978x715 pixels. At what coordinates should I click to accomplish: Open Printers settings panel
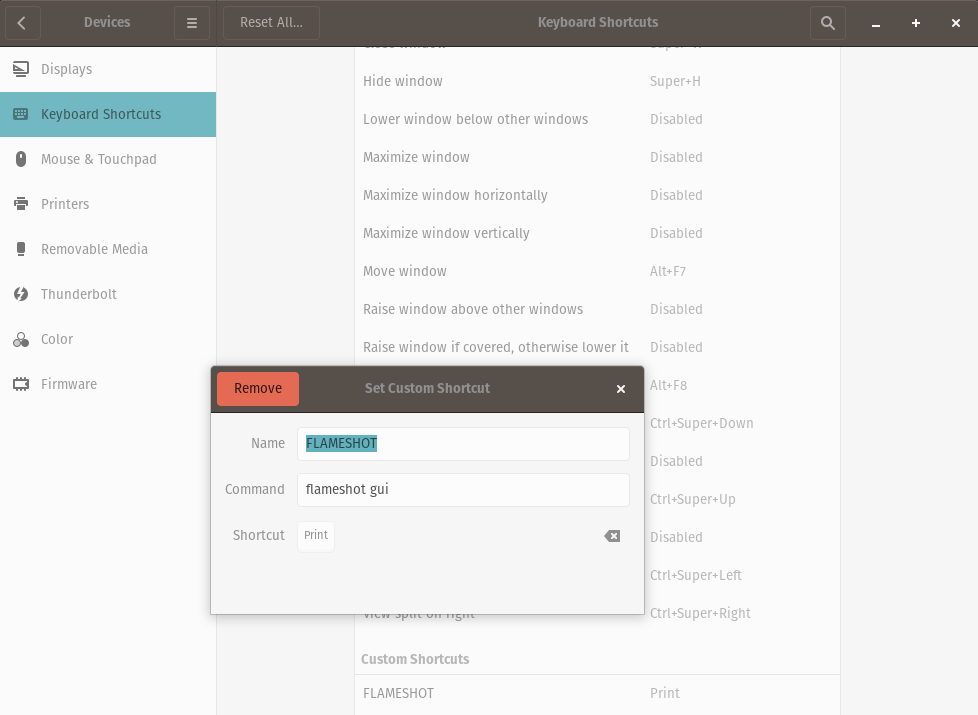pyautogui.click(x=108, y=204)
